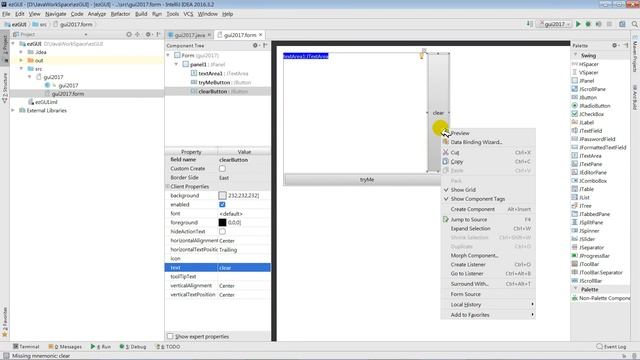640x360 pixels.
Task: Open the Event Log tool window
Action: [x=611, y=347]
